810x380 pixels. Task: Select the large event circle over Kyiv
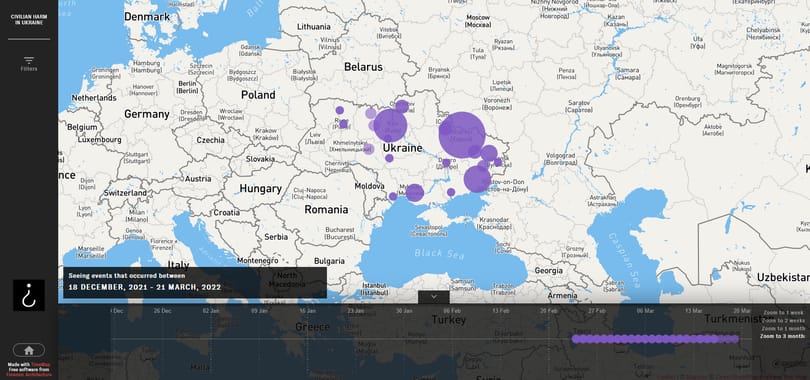391,125
